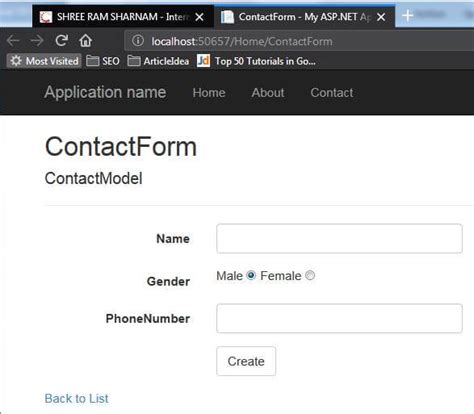The image size is (474, 414).
Task: Click the Create button
Action: (246, 361)
